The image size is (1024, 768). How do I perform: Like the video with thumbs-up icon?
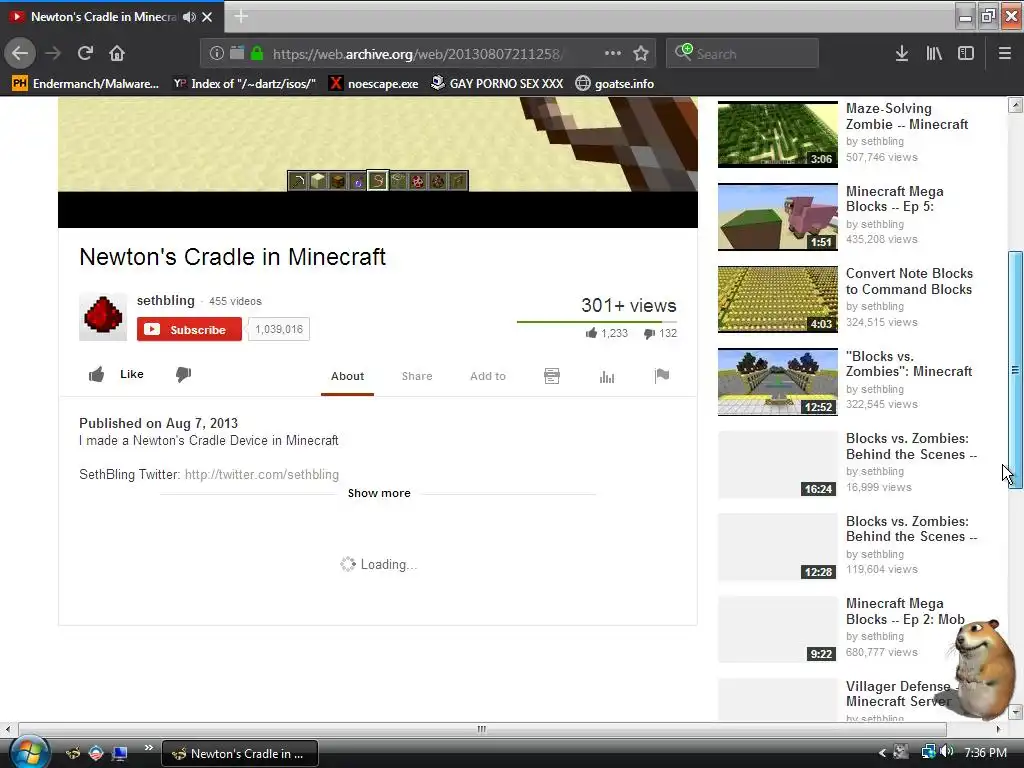pyautogui.click(x=97, y=374)
